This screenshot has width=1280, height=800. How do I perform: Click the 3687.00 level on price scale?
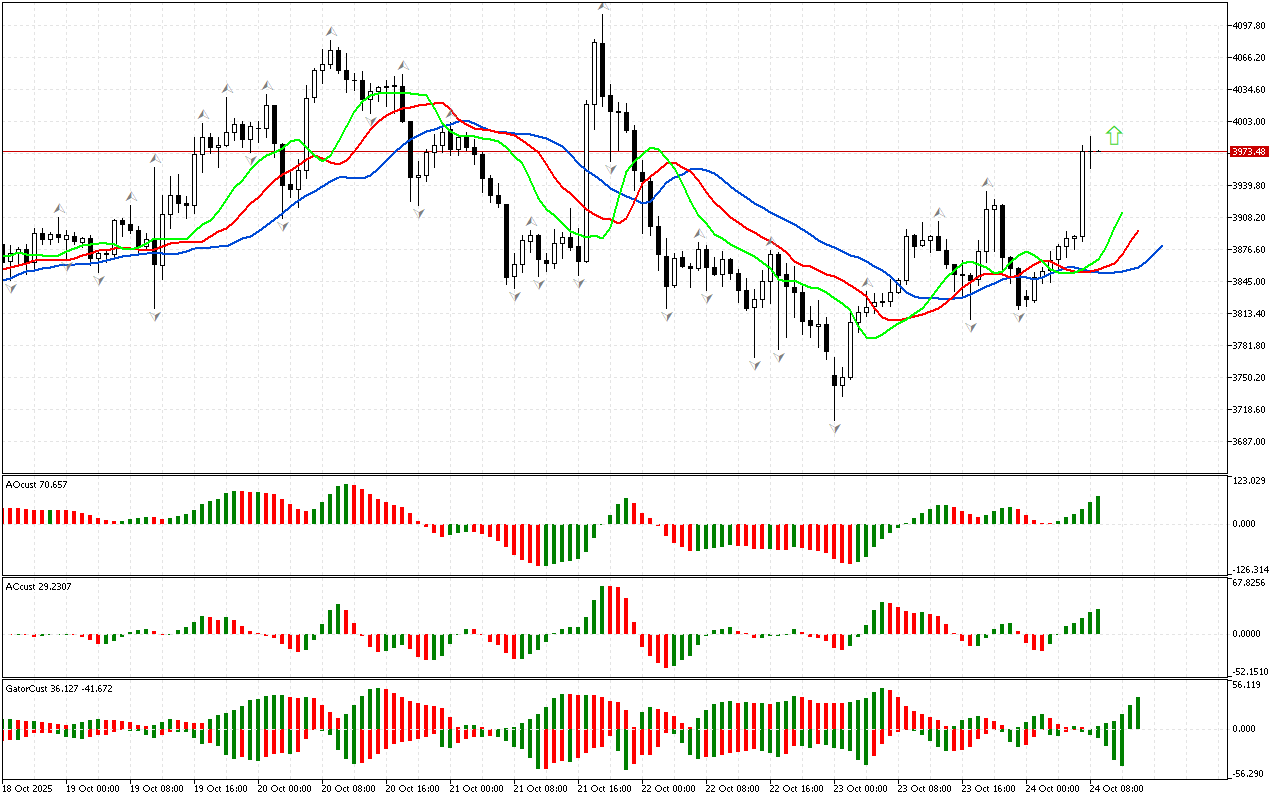pos(1249,442)
